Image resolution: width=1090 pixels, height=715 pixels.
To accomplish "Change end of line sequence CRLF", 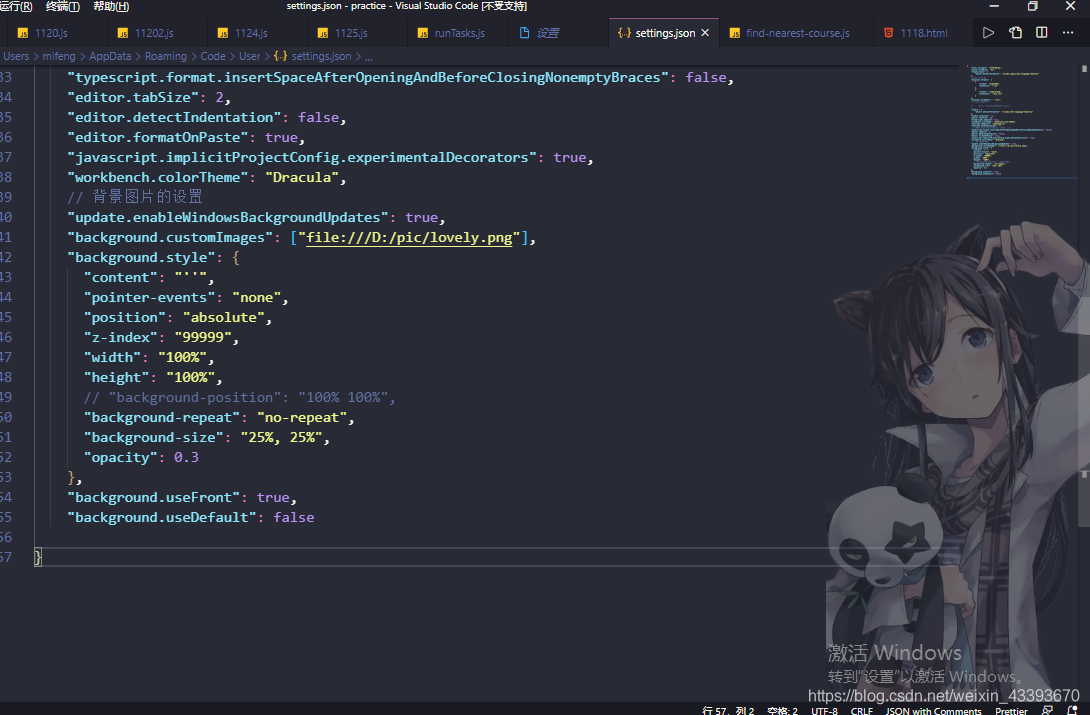I will [861, 710].
